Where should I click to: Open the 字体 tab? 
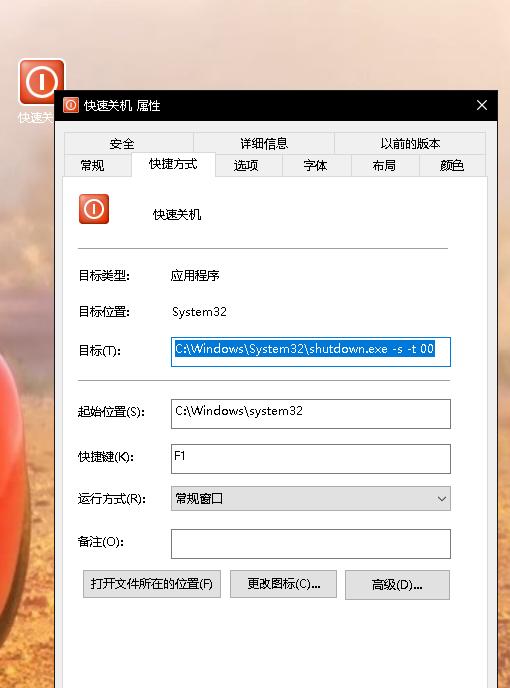pyautogui.click(x=315, y=165)
